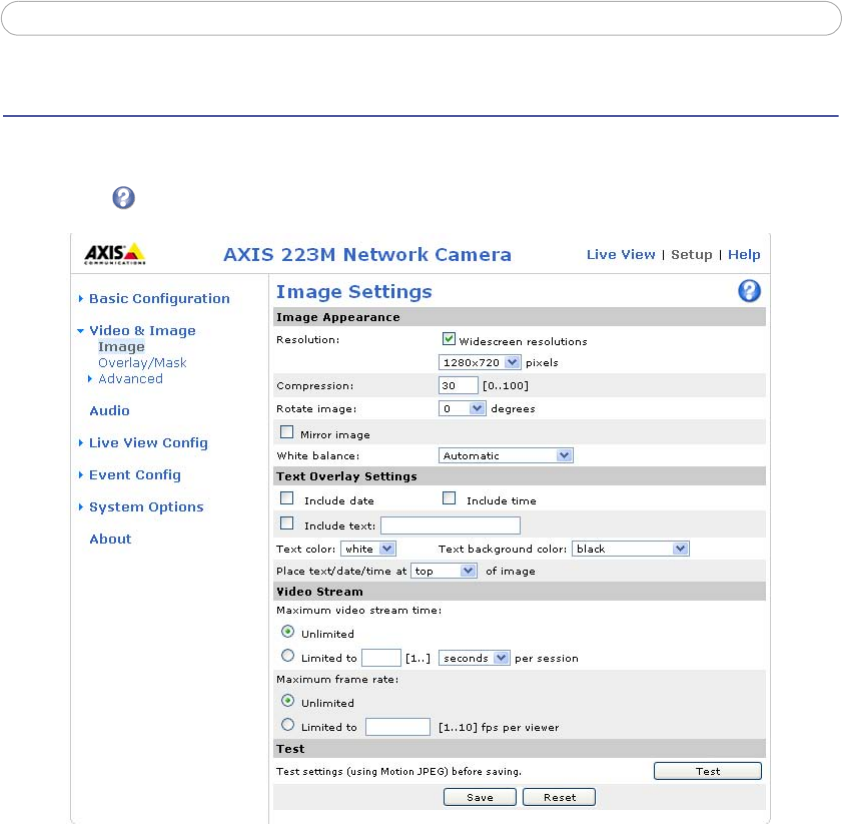This screenshot has height=824, width=842.
Task: Expand the Basic Configuration menu
Action: [159, 298]
